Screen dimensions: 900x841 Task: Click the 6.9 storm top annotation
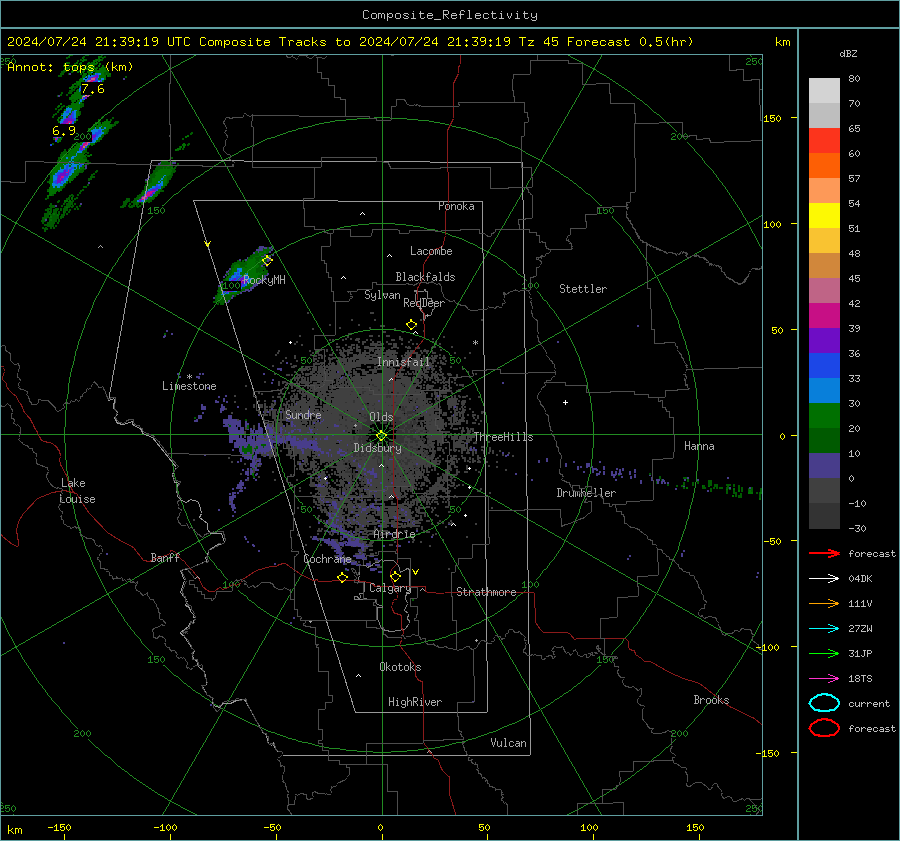tap(64, 131)
